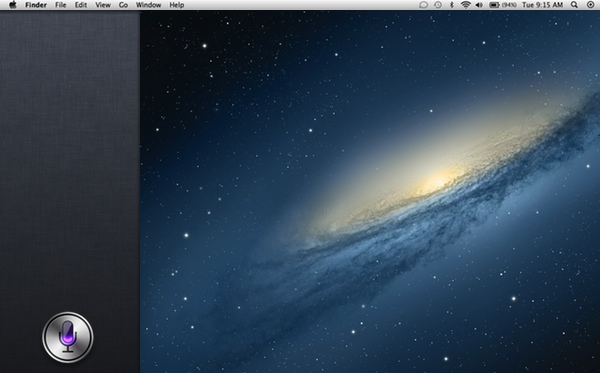The height and width of the screenshot is (373, 600).
Task: Open the View menu
Action: (x=103, y=5)
